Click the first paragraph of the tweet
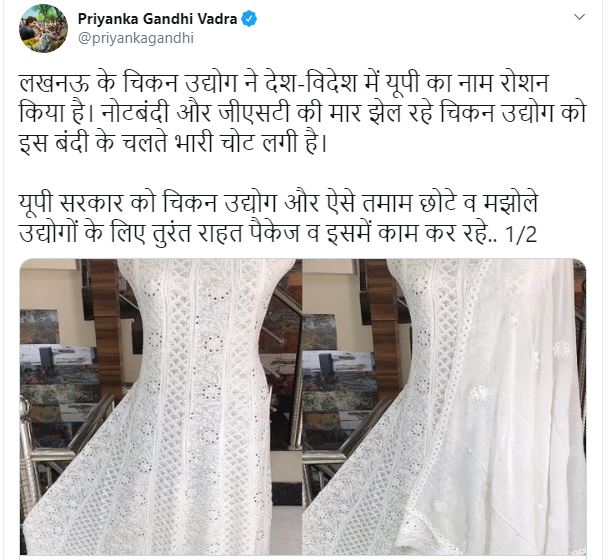This screenshot has width=603, height=560. click(302, 113)
